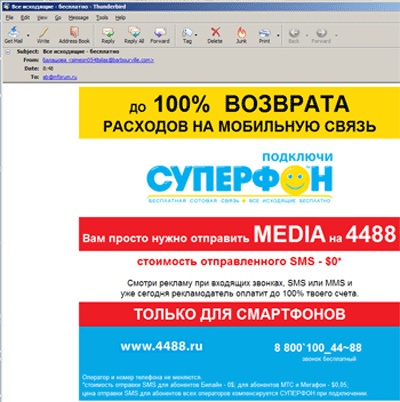400x402 pixels.
Task: Collapse the message header toggle
Action: click(x=8, y=52)
